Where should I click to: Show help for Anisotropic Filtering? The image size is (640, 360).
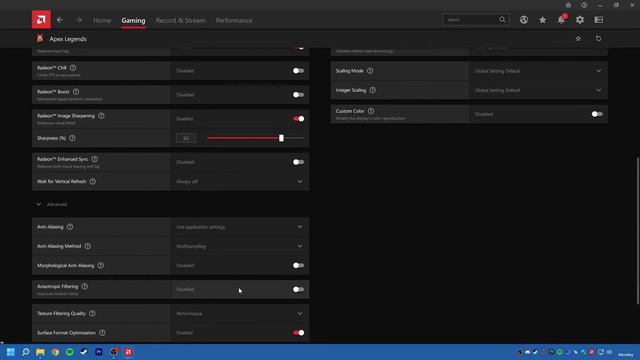(84, 287)
